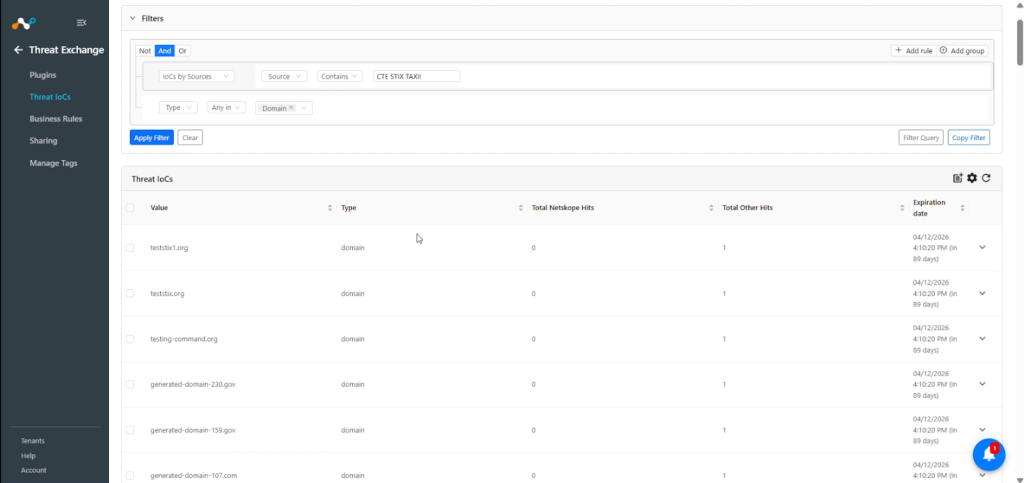Expand the testing-command.org row details
This screenshot has width=1024, height=483.
pyautogui.click(x=982, y=339)
